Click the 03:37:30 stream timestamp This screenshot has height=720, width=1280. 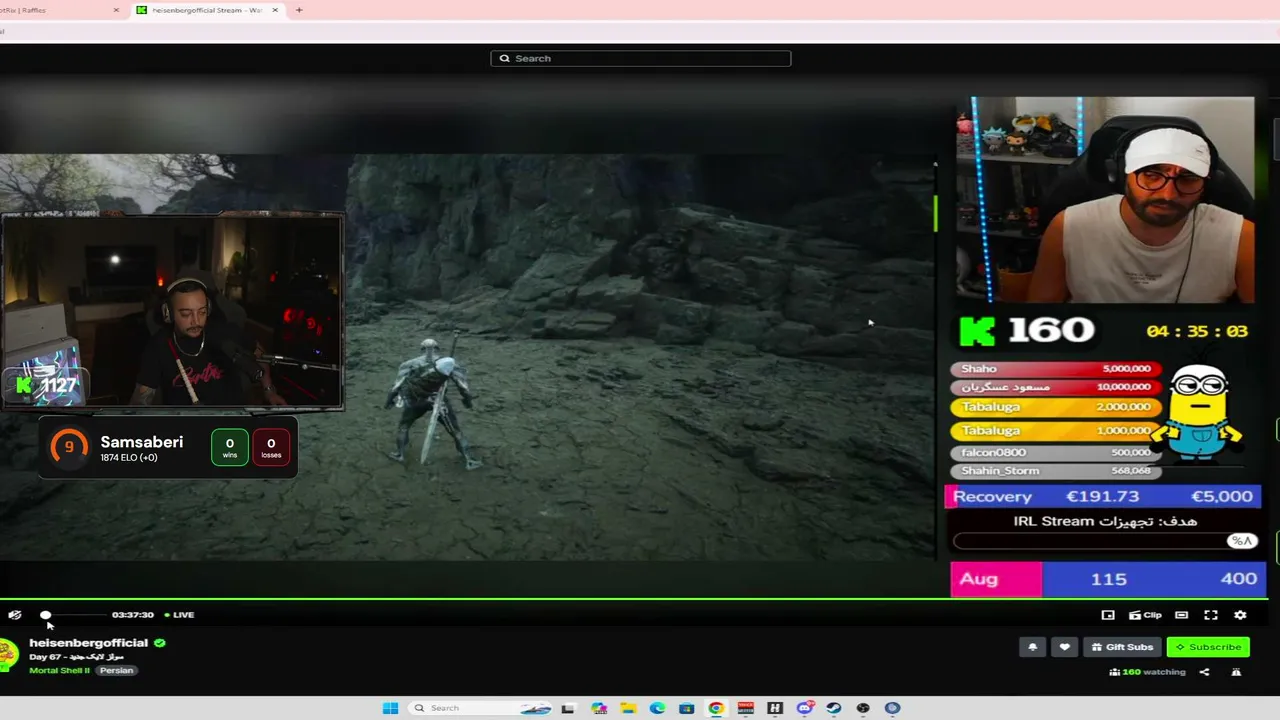pos(133,615)
